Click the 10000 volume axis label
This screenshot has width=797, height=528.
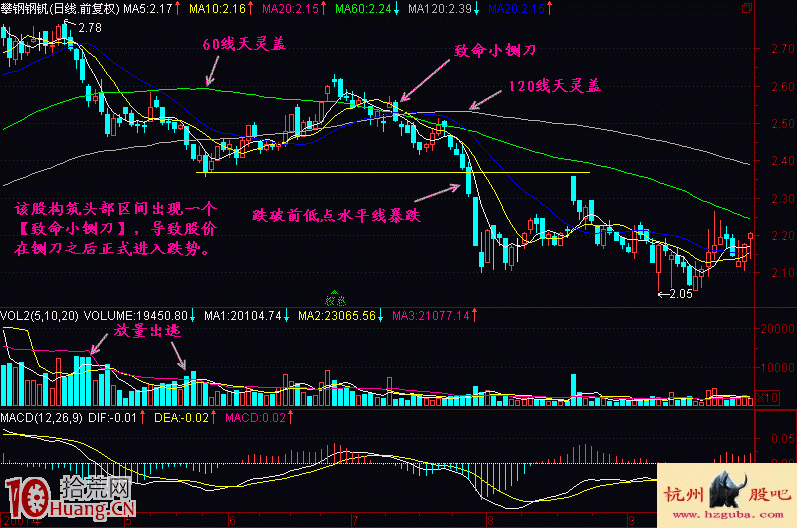point(777,367)
